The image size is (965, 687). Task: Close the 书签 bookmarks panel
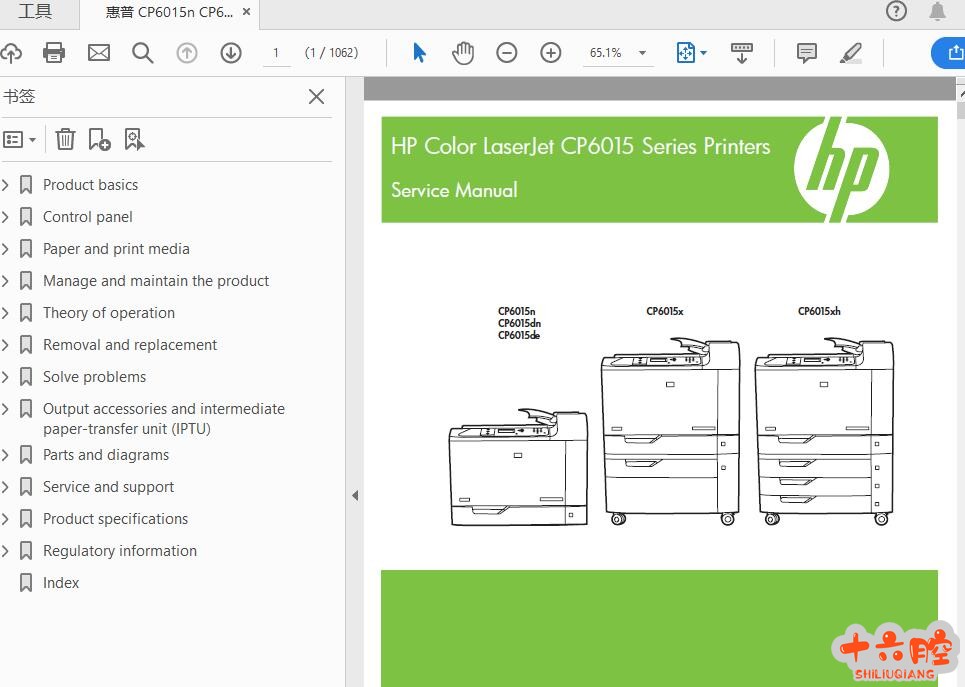[316, 97]
